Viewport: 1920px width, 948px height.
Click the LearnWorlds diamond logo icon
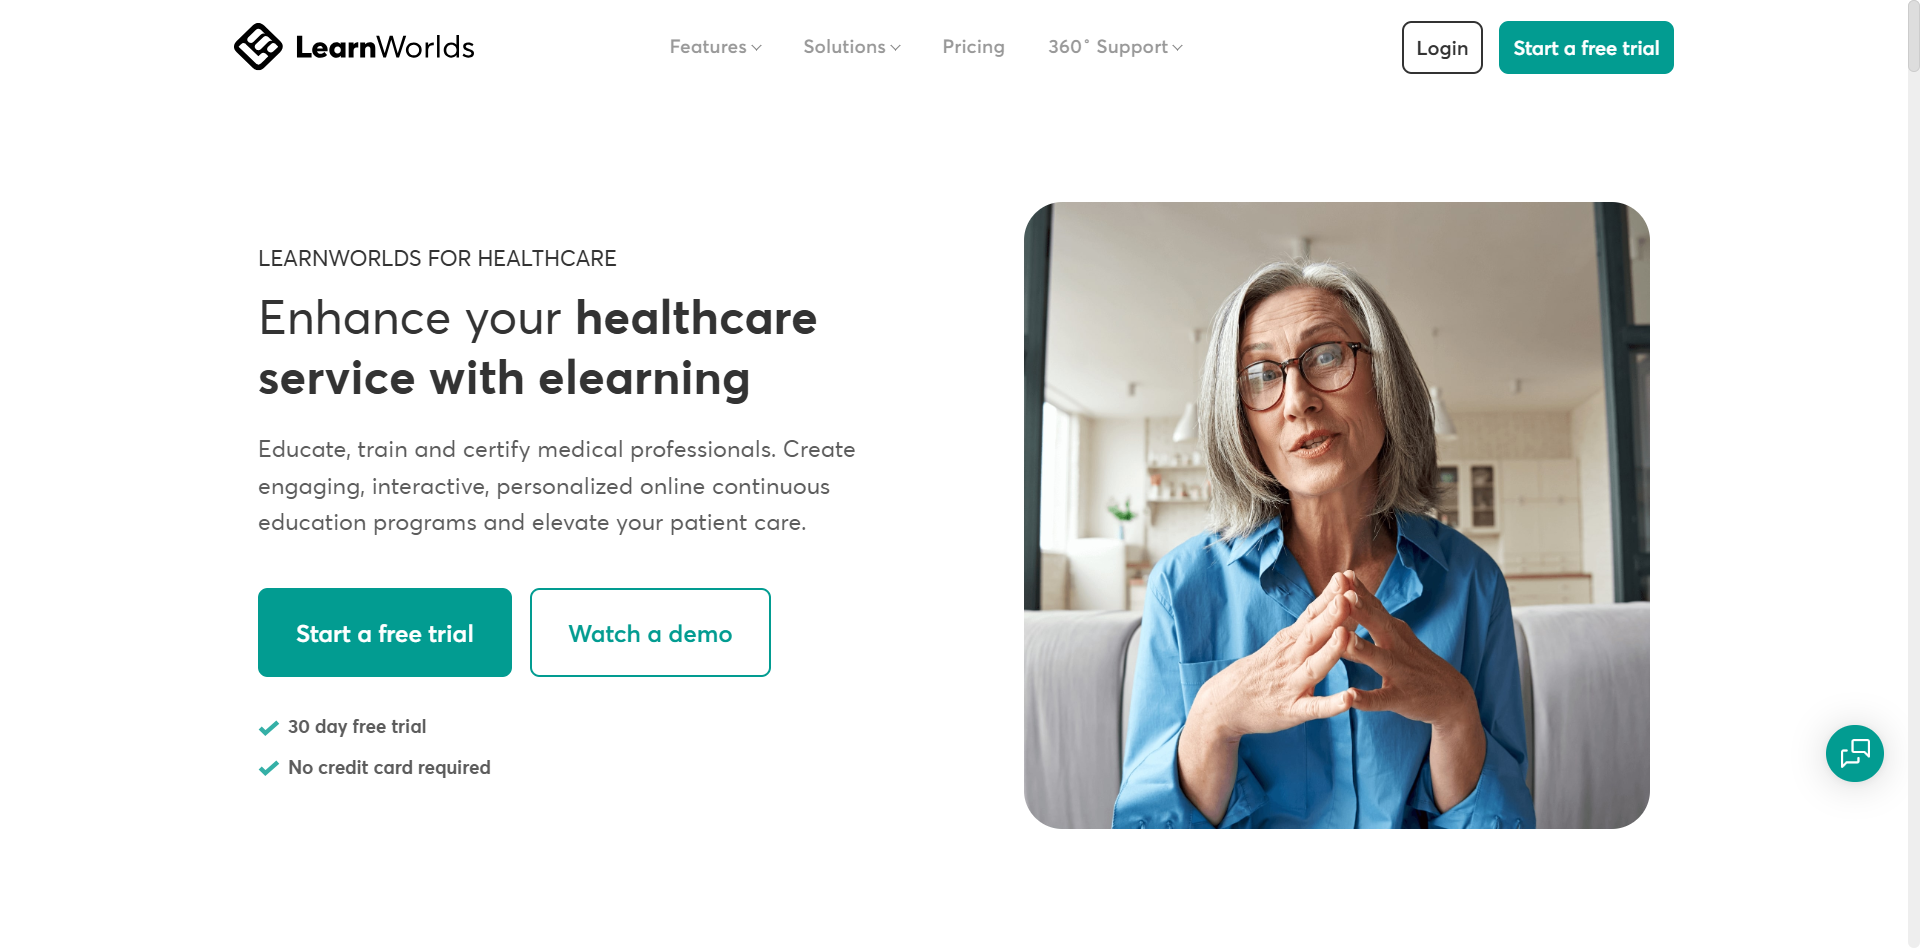tap(258, 47)
